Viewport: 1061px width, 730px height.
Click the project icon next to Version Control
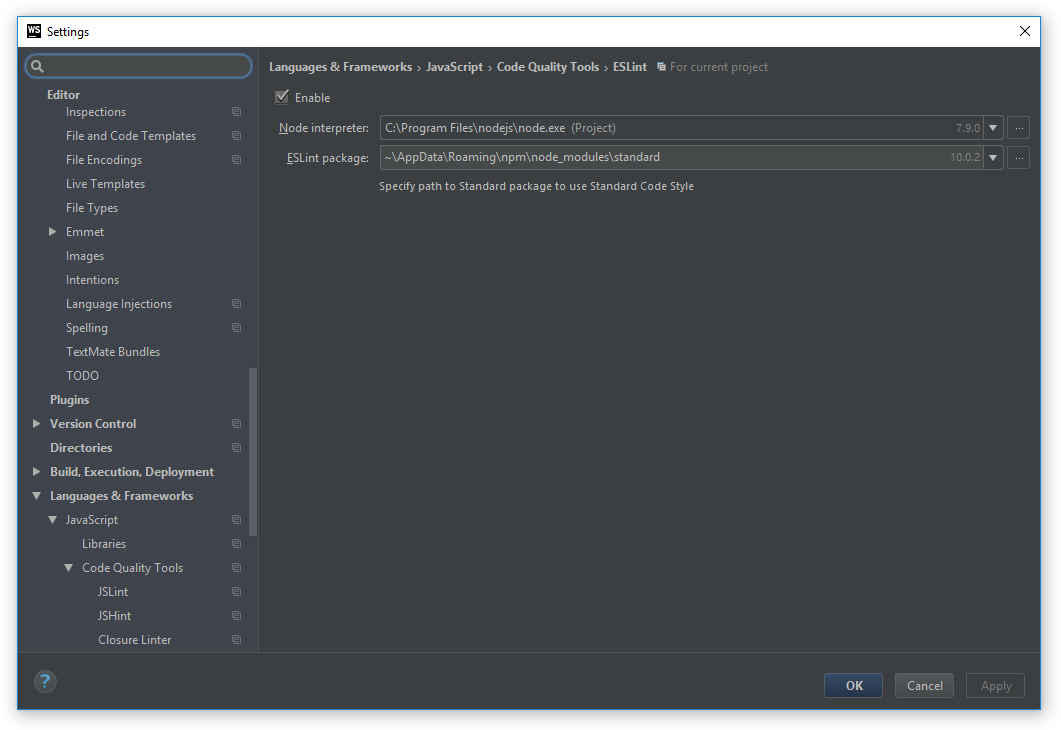coord(236,424)
